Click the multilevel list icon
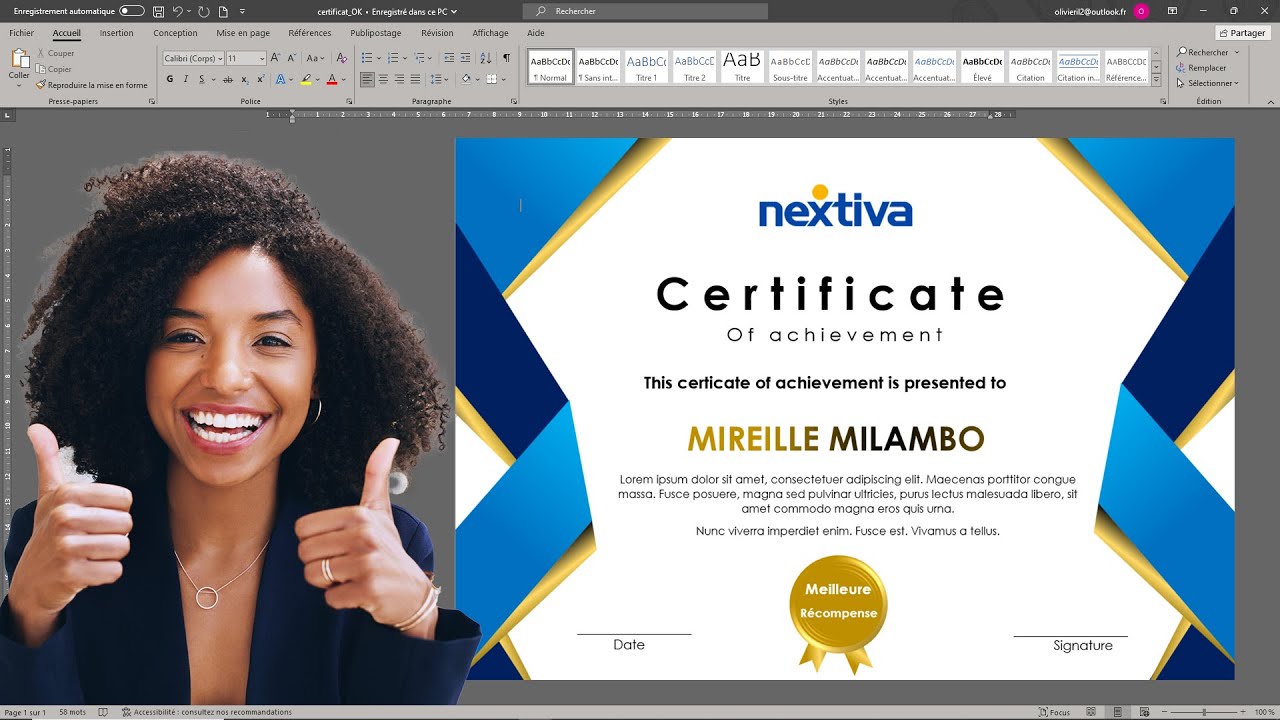This screenshot has height=720, width=1280. coord(419,58)
